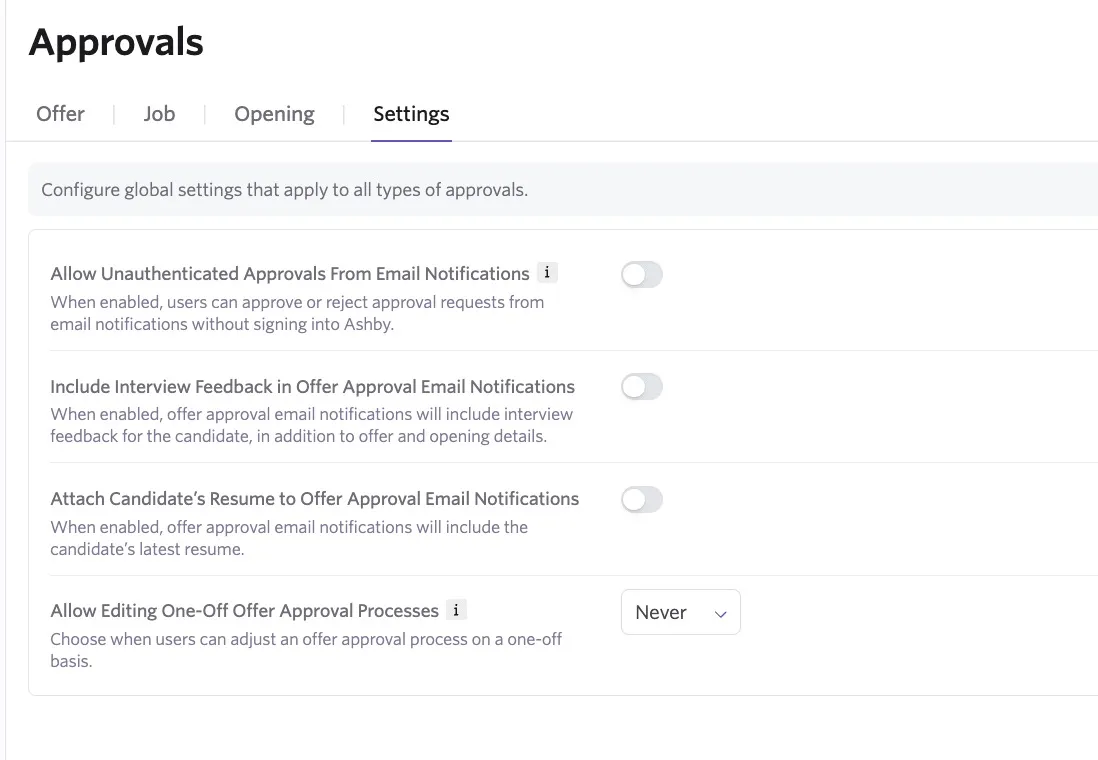This screenshot has height=760, width=1098.
Task: Enable Allow Unauthenticated Approvals toggle
Action: coord(641,275)
